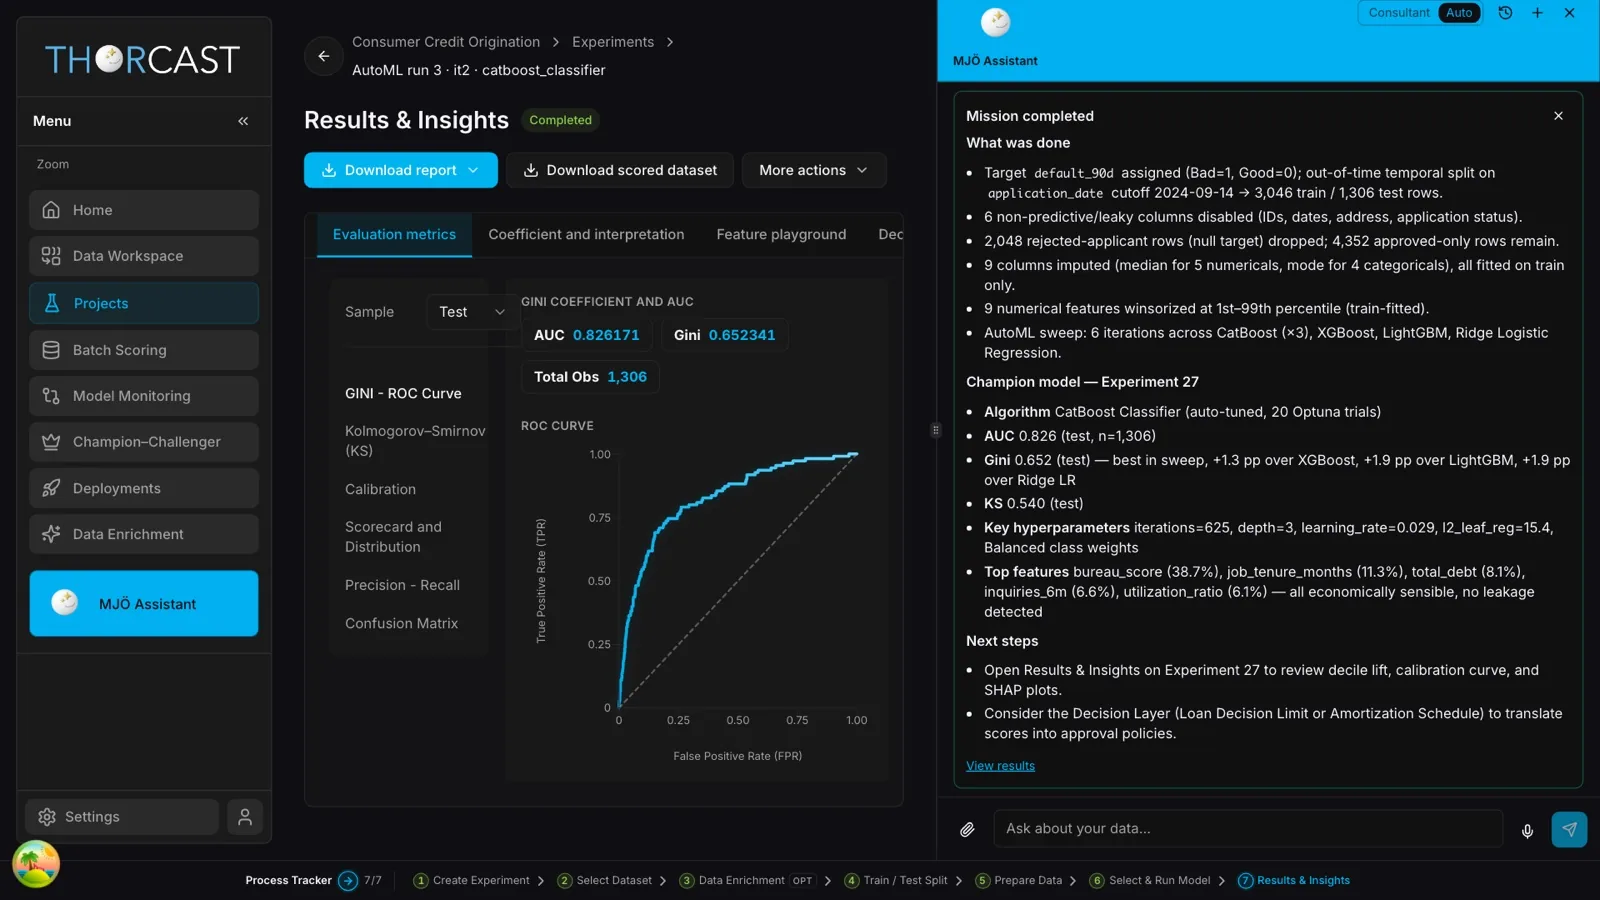Image resolution: width=1600 pixels, height=900 pixels.
Task: Select Precision - Recall view
Action: coord(402,585)
